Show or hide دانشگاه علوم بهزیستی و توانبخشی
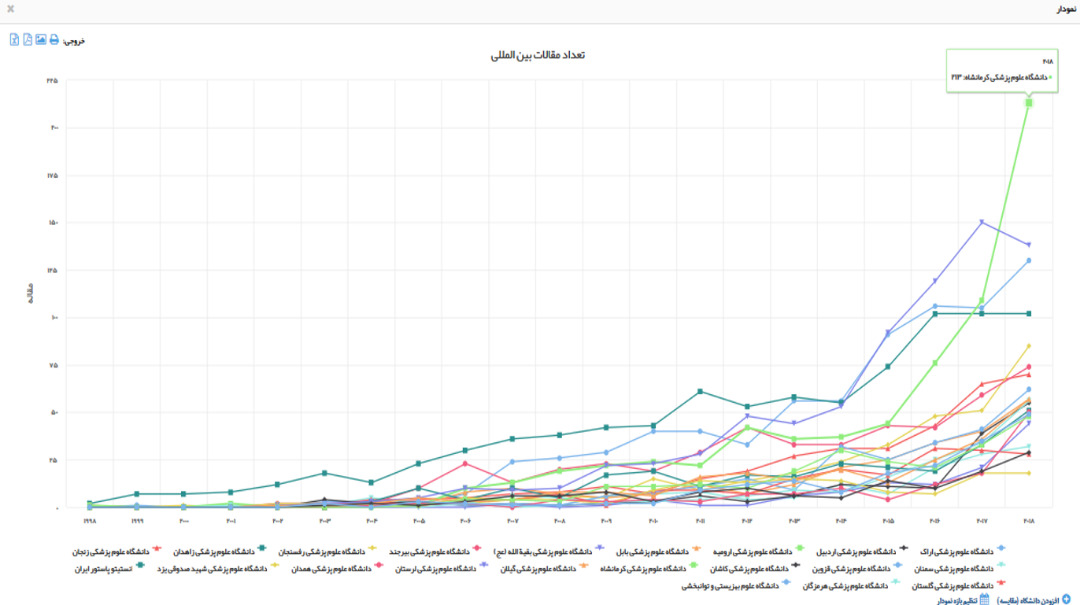This screenshot has width=1080, height=605. pyautogui.click(x=736, y=586)
